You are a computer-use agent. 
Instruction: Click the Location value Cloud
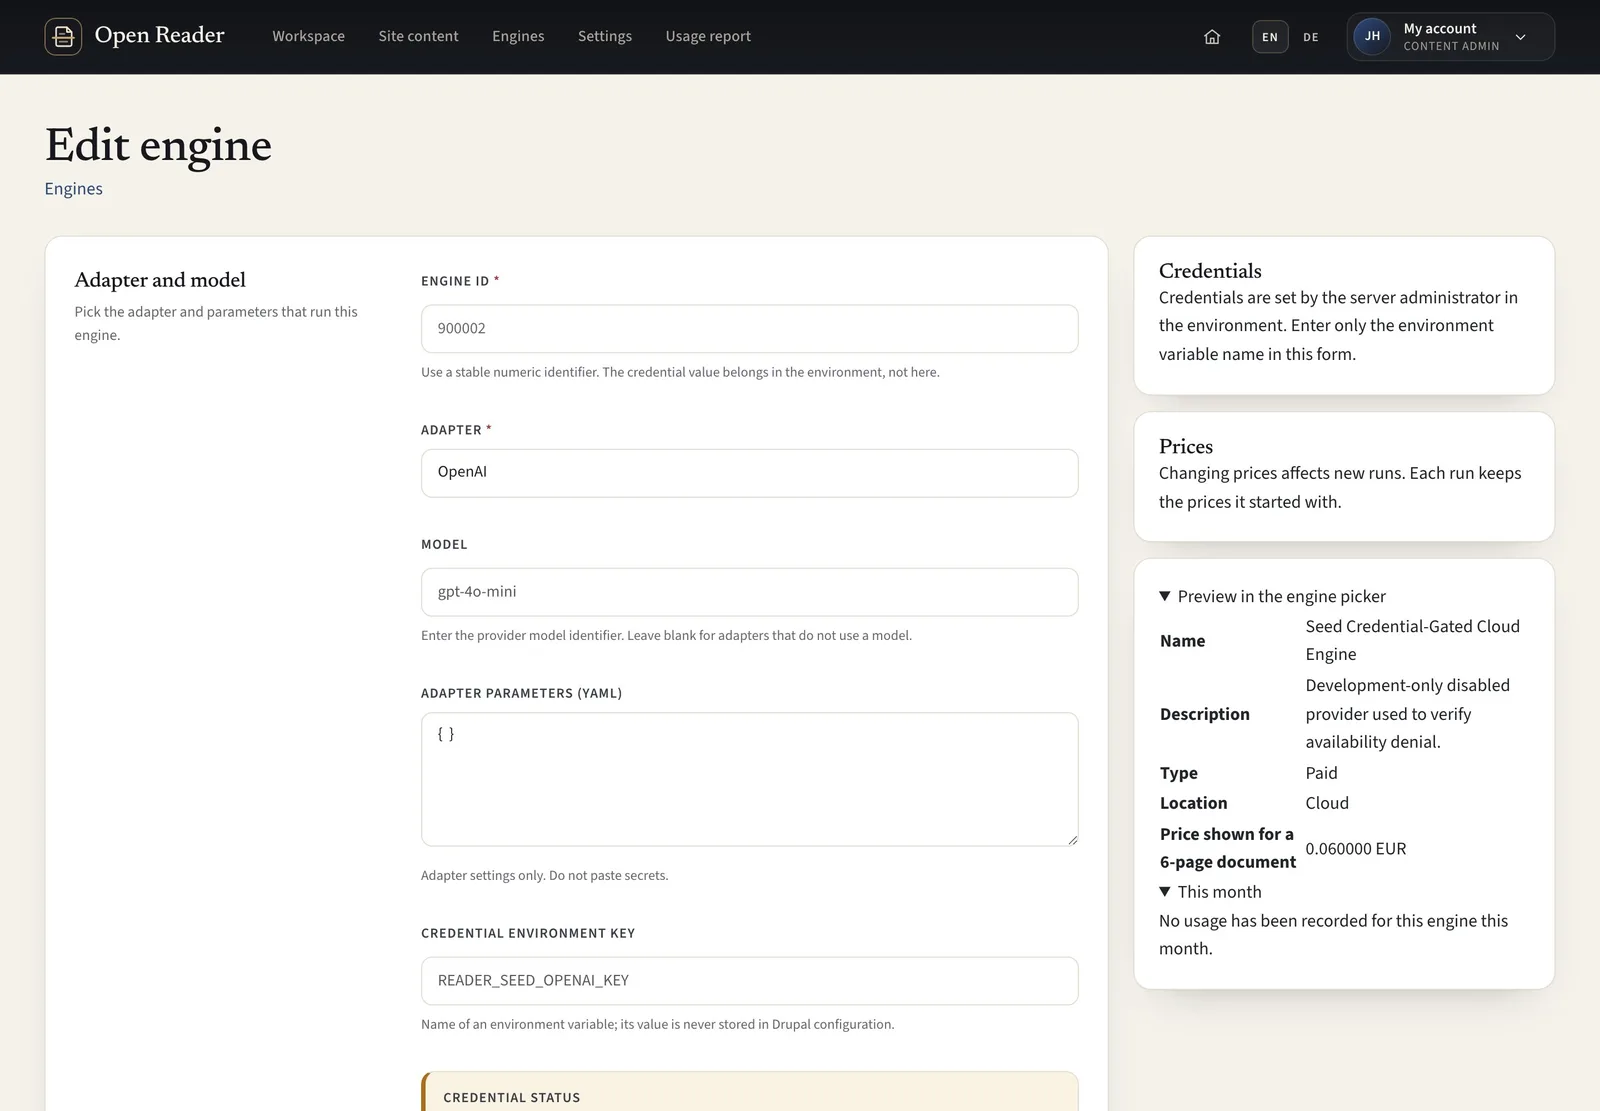click(1327, 803)
